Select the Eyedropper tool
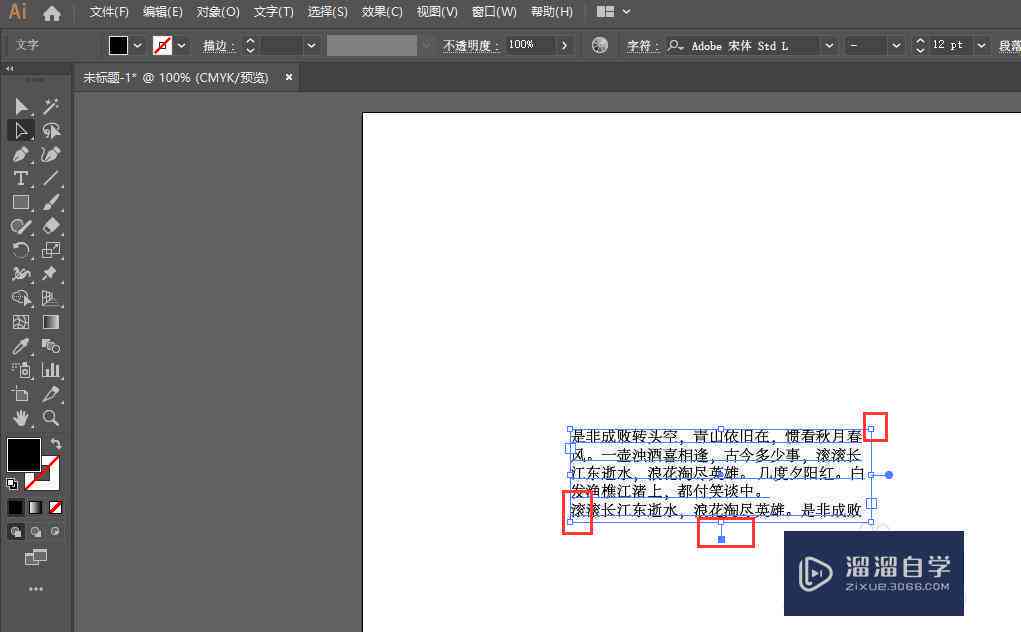The width and height of the screenshot is (1021, 632). coord(21,346)
